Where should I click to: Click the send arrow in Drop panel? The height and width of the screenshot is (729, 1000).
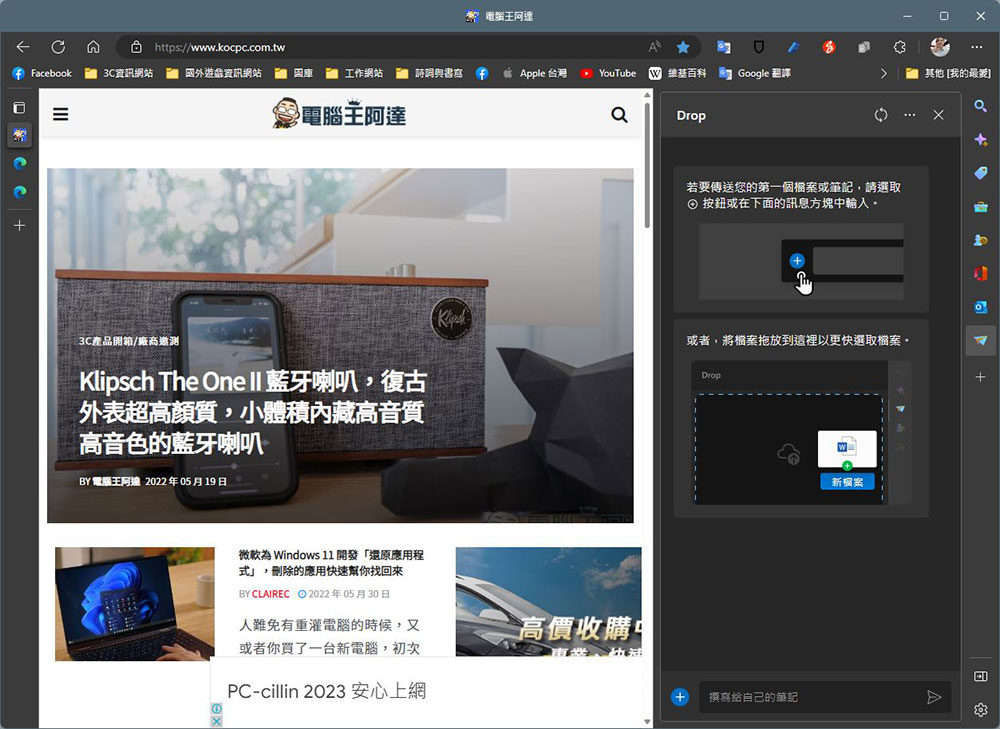(x=934, y=697)
